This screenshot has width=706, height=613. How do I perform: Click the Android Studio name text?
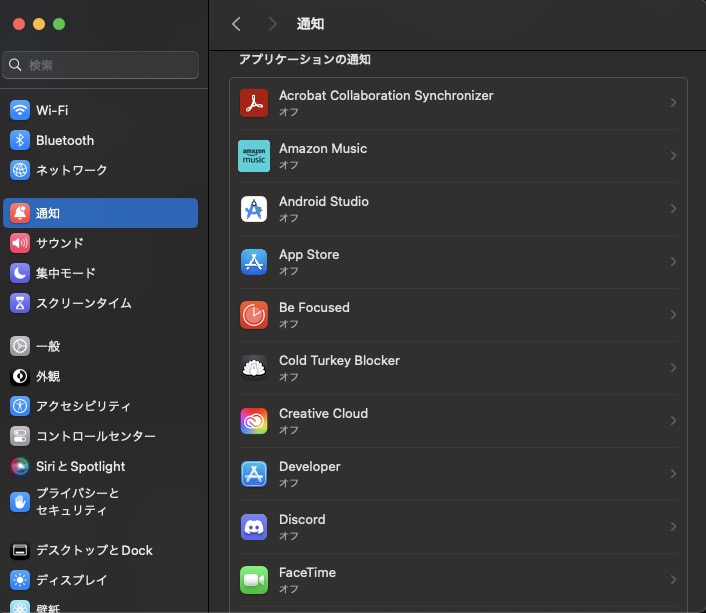click(x=324, y=201)
